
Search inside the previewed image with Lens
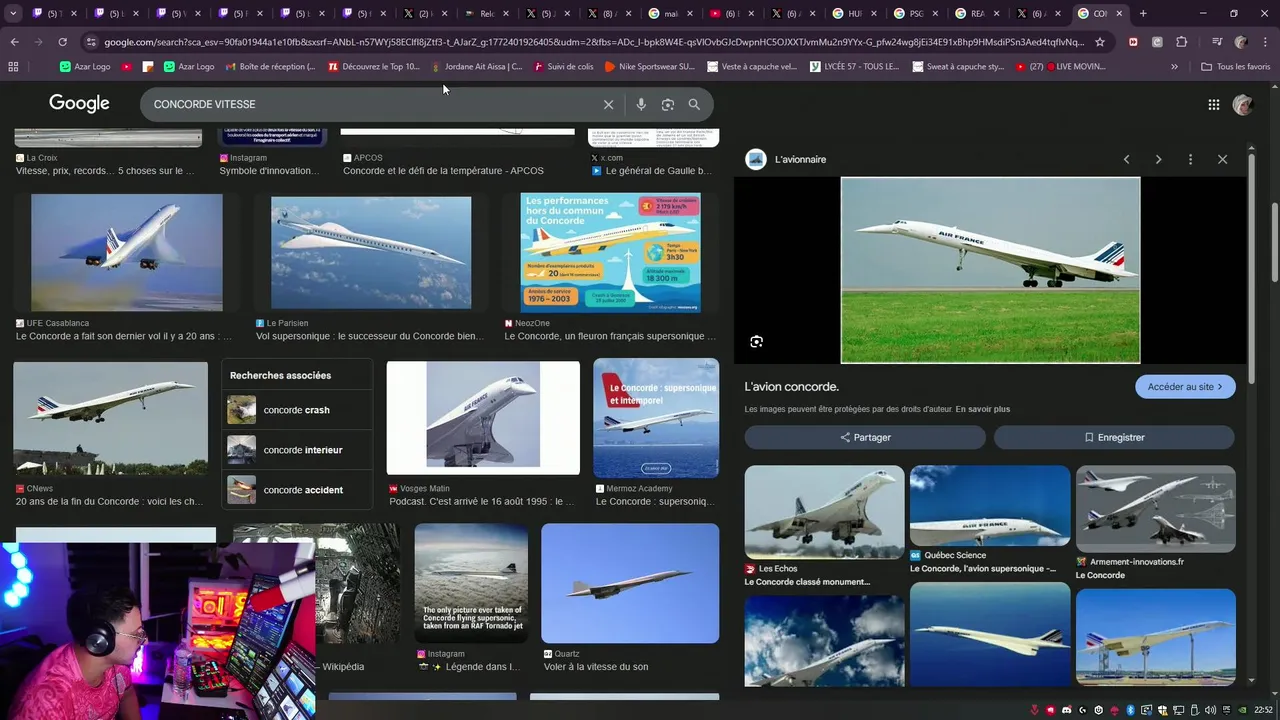coord(757,341)
